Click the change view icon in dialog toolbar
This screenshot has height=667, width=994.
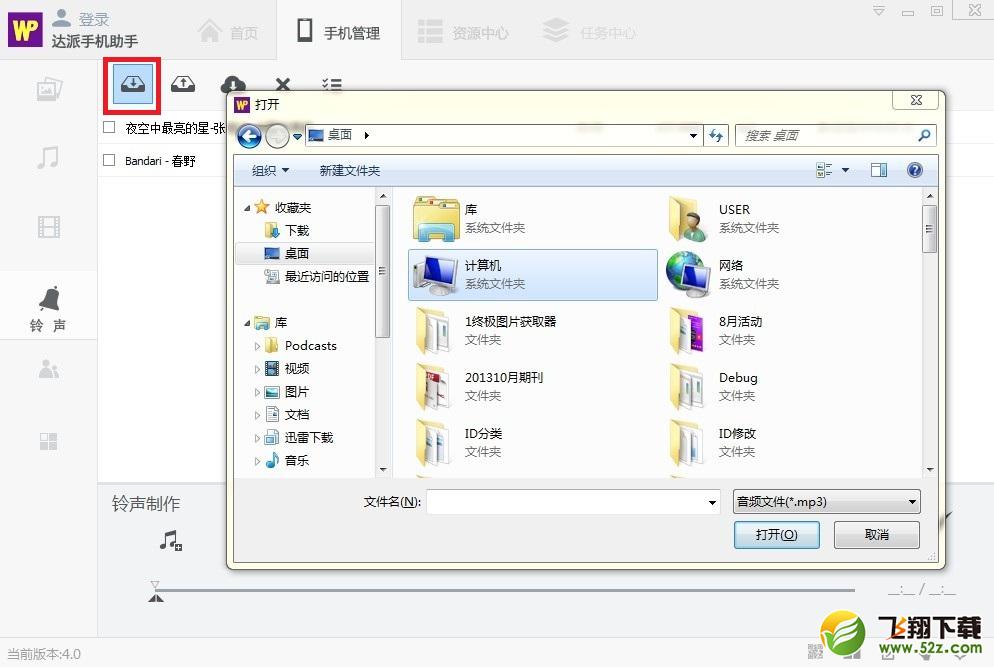pyautogui.click(x=824, y=170)
